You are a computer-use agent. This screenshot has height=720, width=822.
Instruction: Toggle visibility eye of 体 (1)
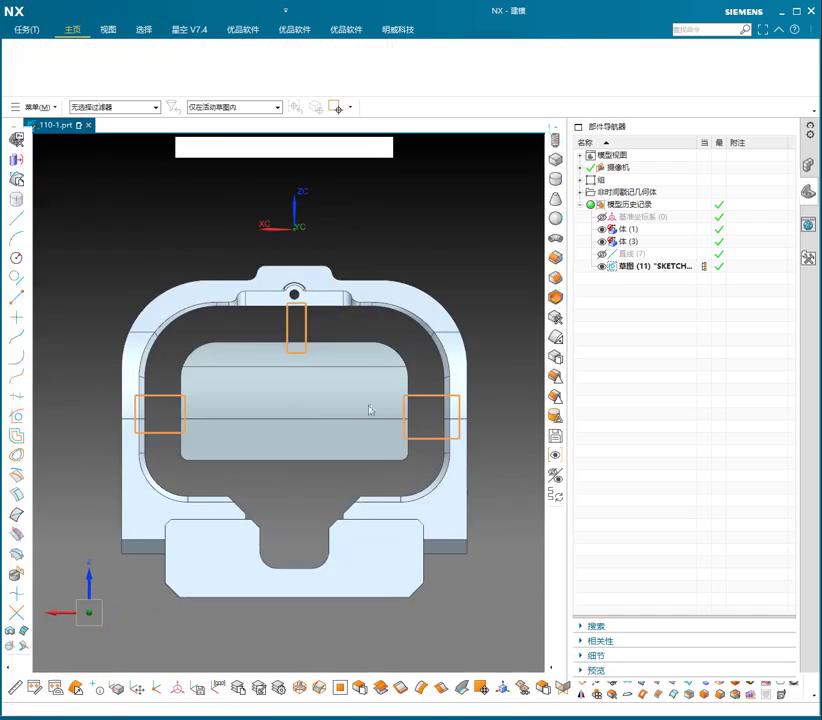(602, 229)
